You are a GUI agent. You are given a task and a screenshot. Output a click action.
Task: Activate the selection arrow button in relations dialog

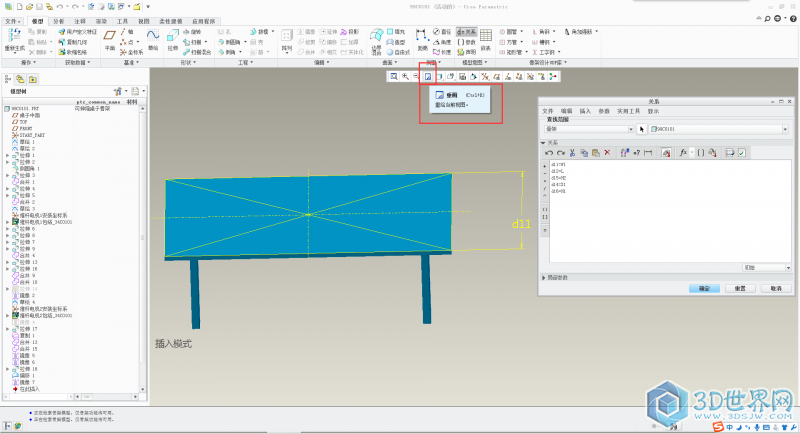641,130
